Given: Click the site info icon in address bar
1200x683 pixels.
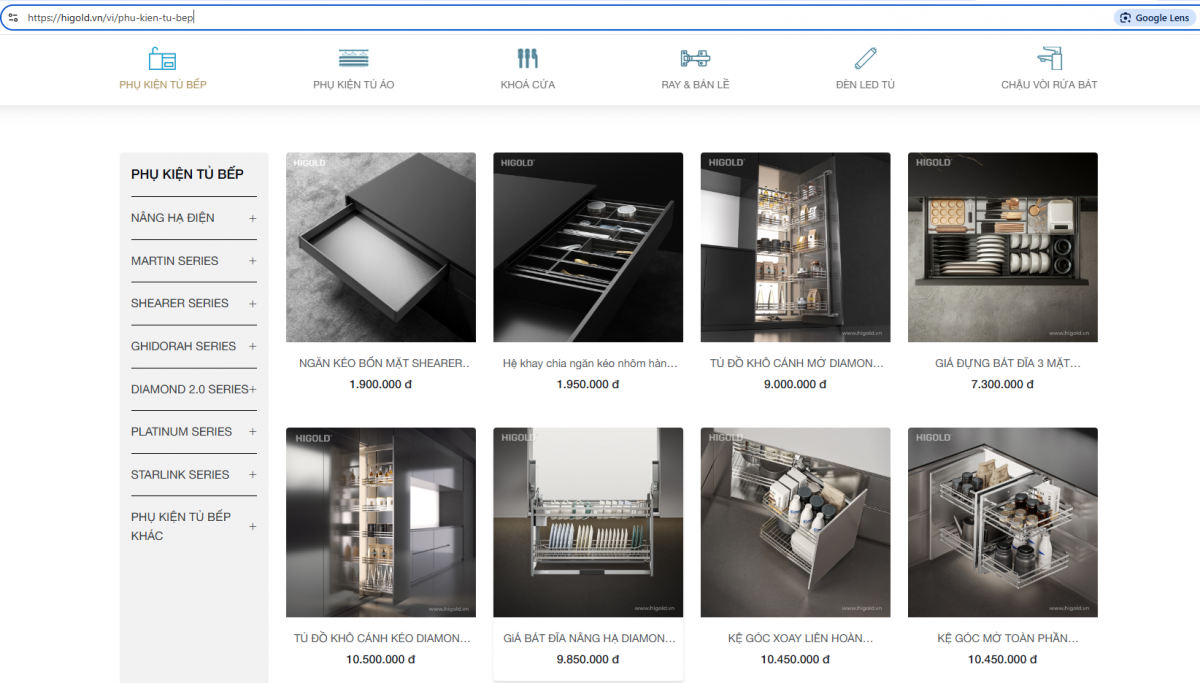Looking at the screenshot, I should [13, 18].
